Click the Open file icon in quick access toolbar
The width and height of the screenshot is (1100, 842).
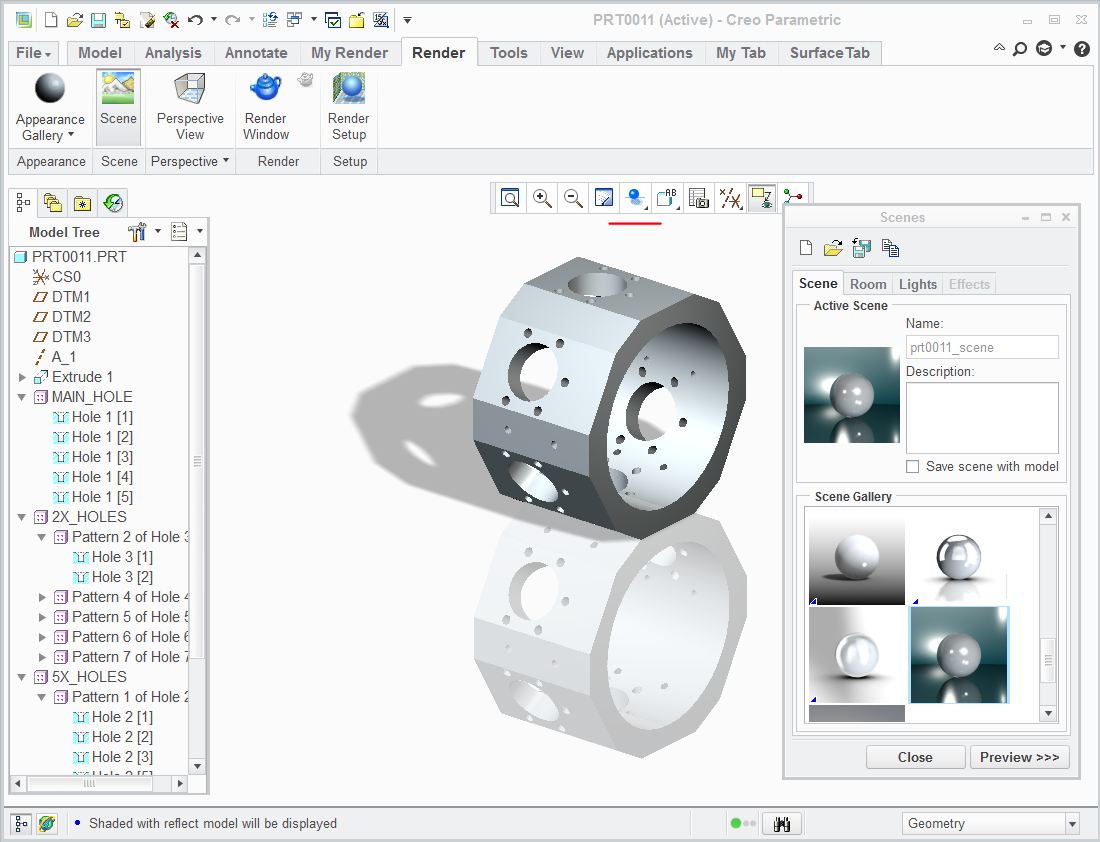[x=74, y=20]
